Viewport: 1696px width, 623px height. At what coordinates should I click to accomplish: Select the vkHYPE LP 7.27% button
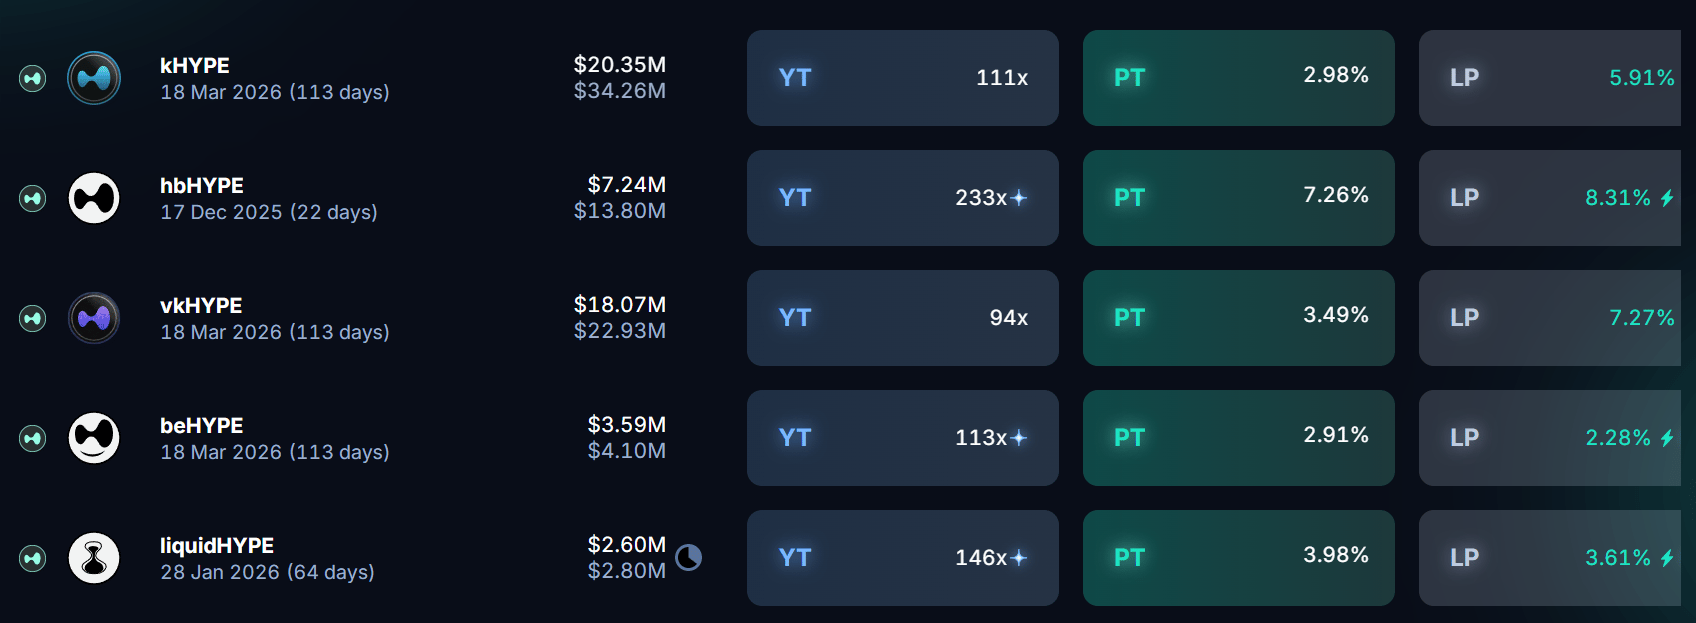[1550, 318]
